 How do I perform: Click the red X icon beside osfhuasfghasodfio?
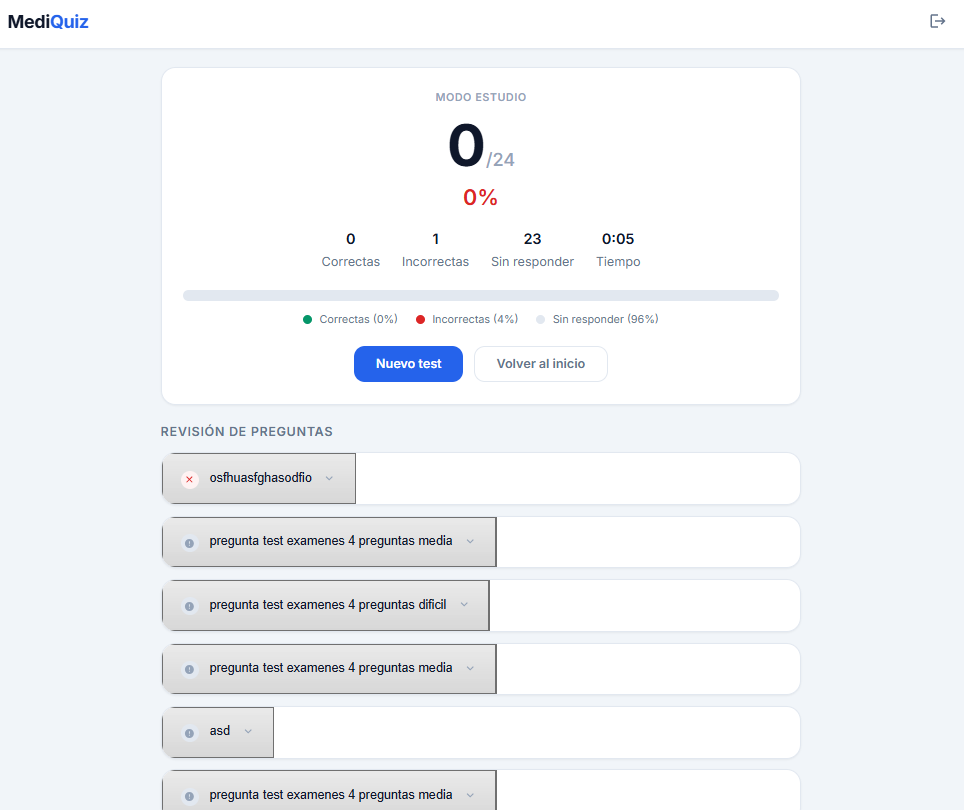click(189, 479)
